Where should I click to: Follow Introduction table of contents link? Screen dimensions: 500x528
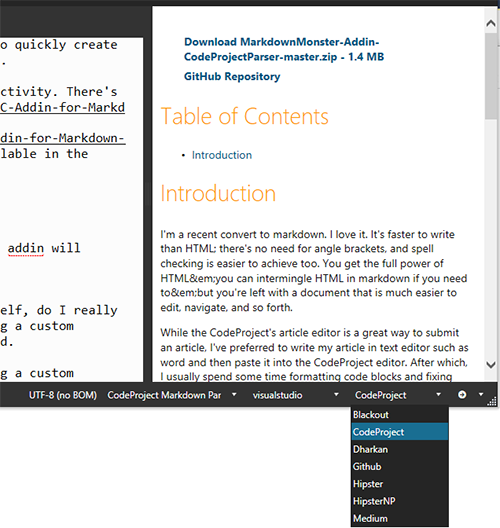[222, 155]
